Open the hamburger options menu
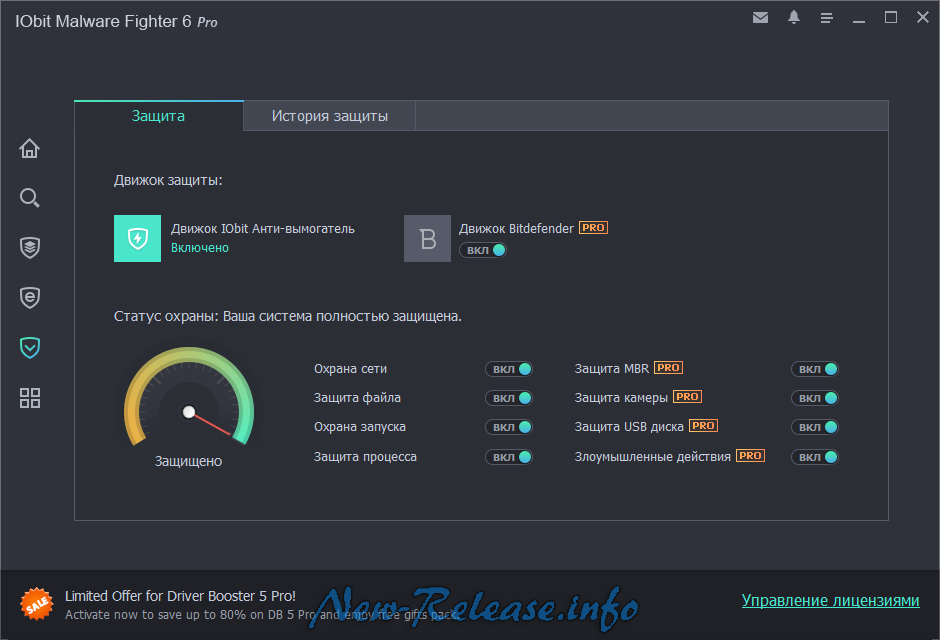The width and height of the screenshot is (940, 641). 827,19
